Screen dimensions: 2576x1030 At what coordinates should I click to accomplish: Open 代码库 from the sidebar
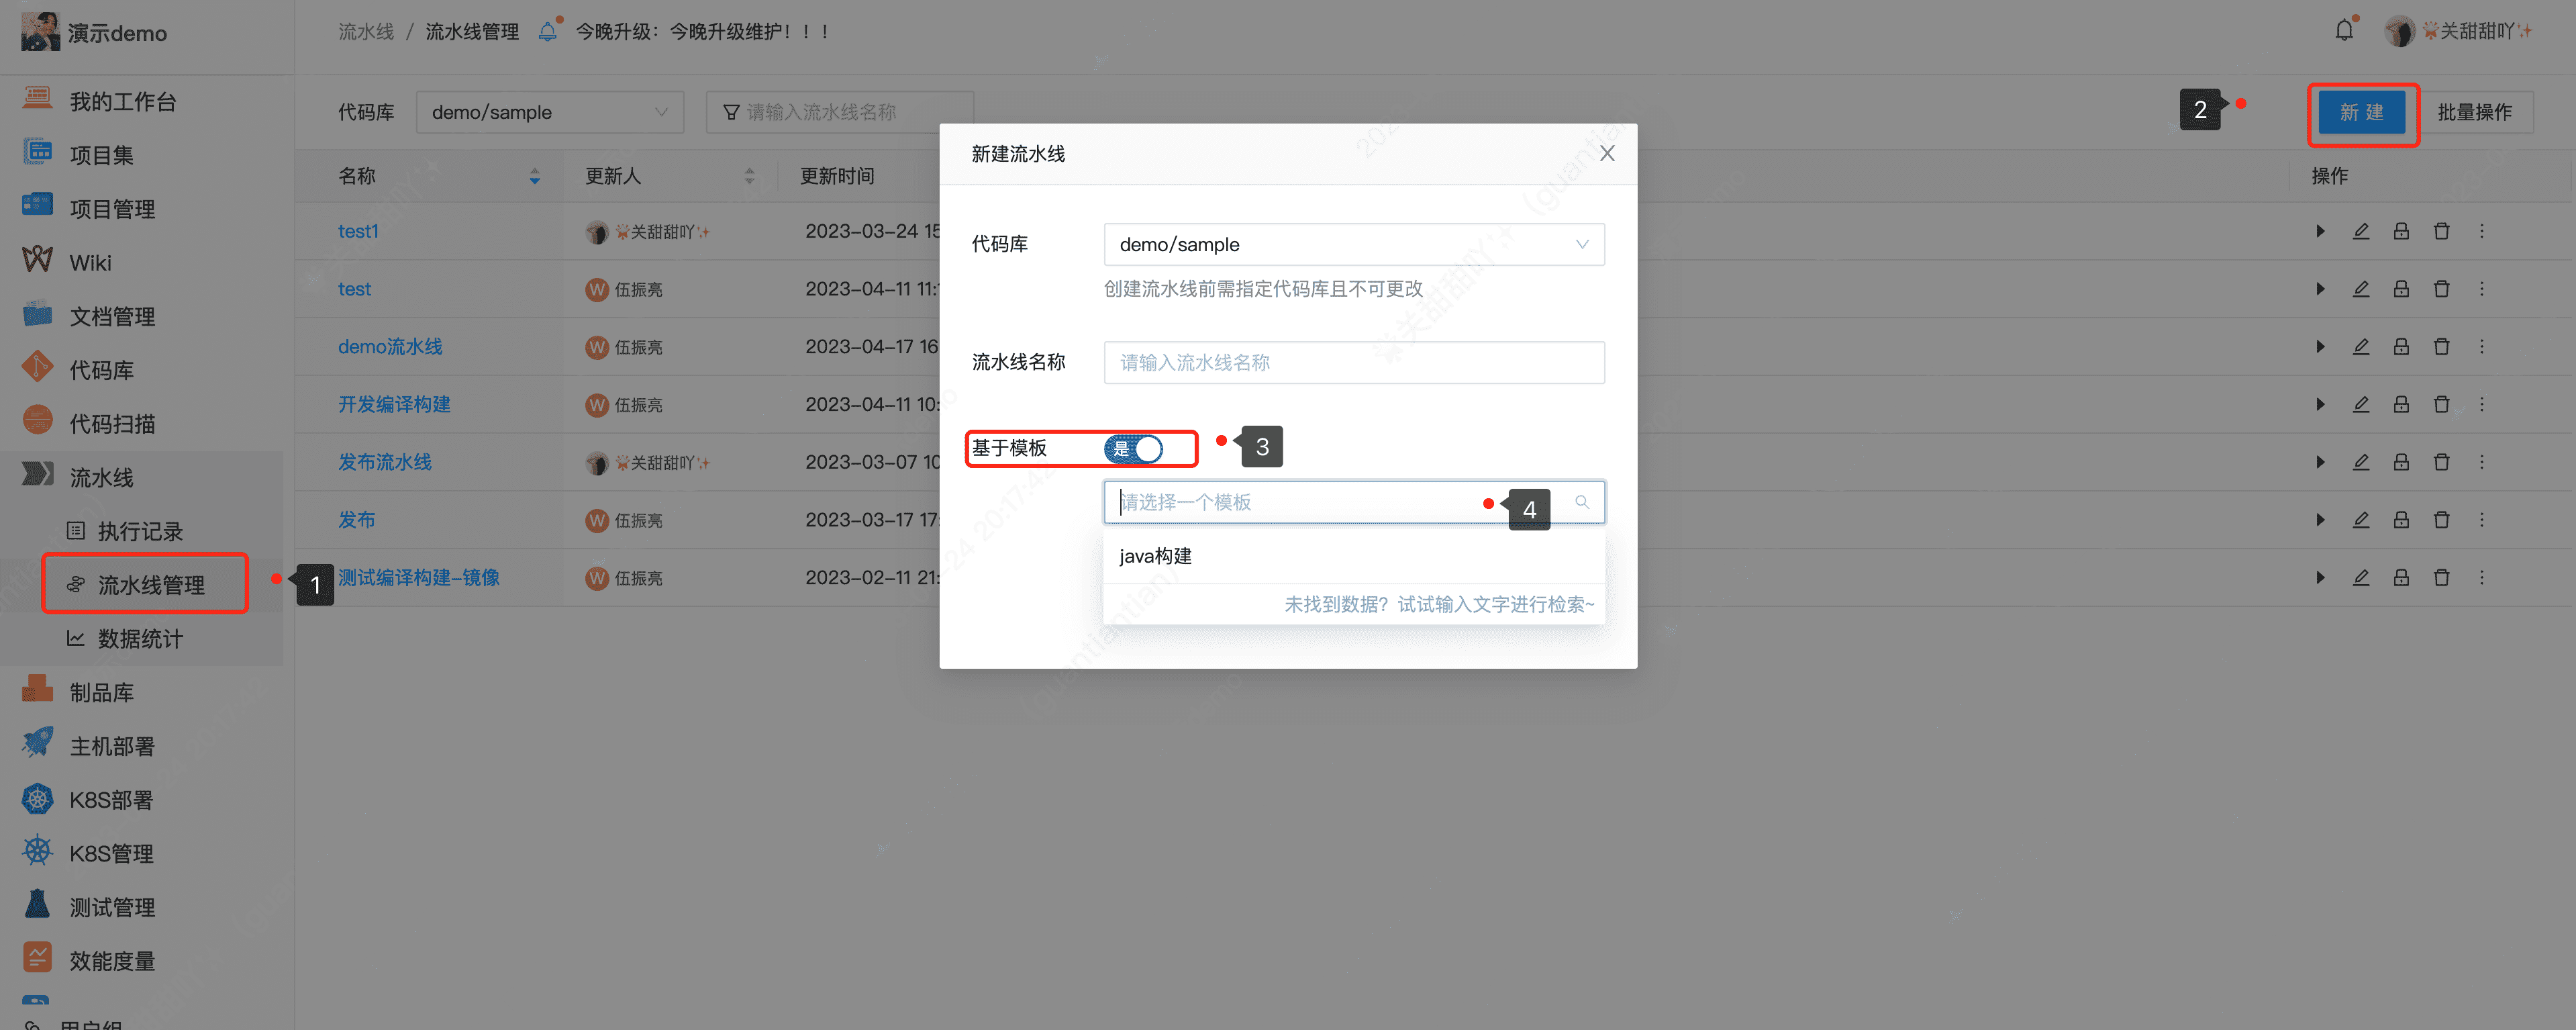tap(101, 369)
